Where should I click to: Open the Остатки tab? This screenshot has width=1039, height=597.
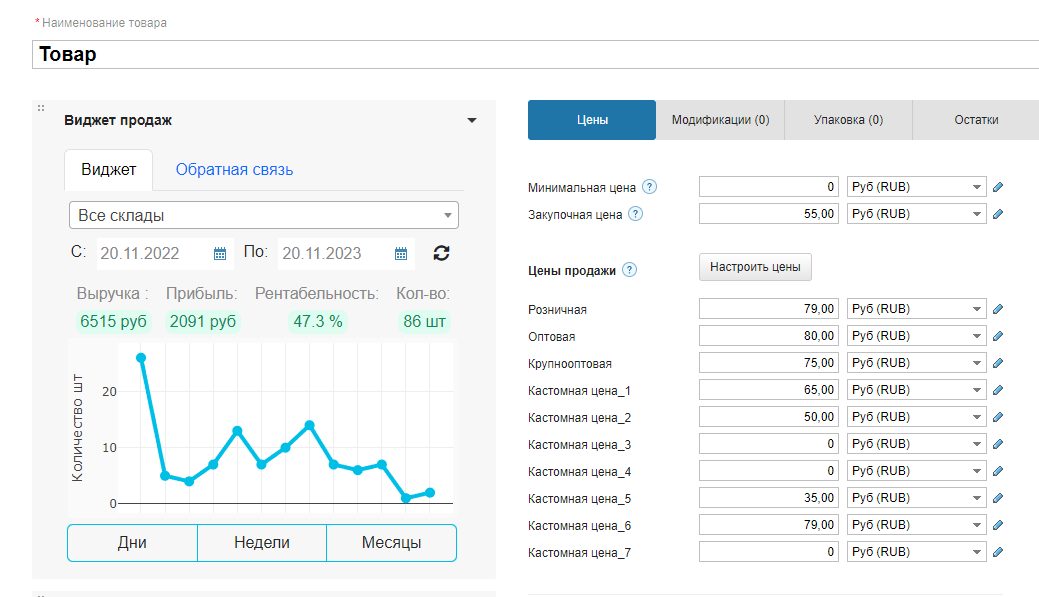(975, 120)
